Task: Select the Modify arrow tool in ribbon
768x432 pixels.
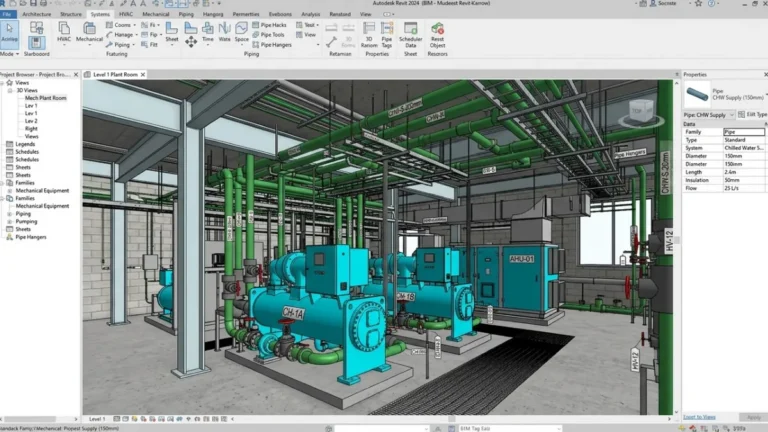Action: click(9, 34)
